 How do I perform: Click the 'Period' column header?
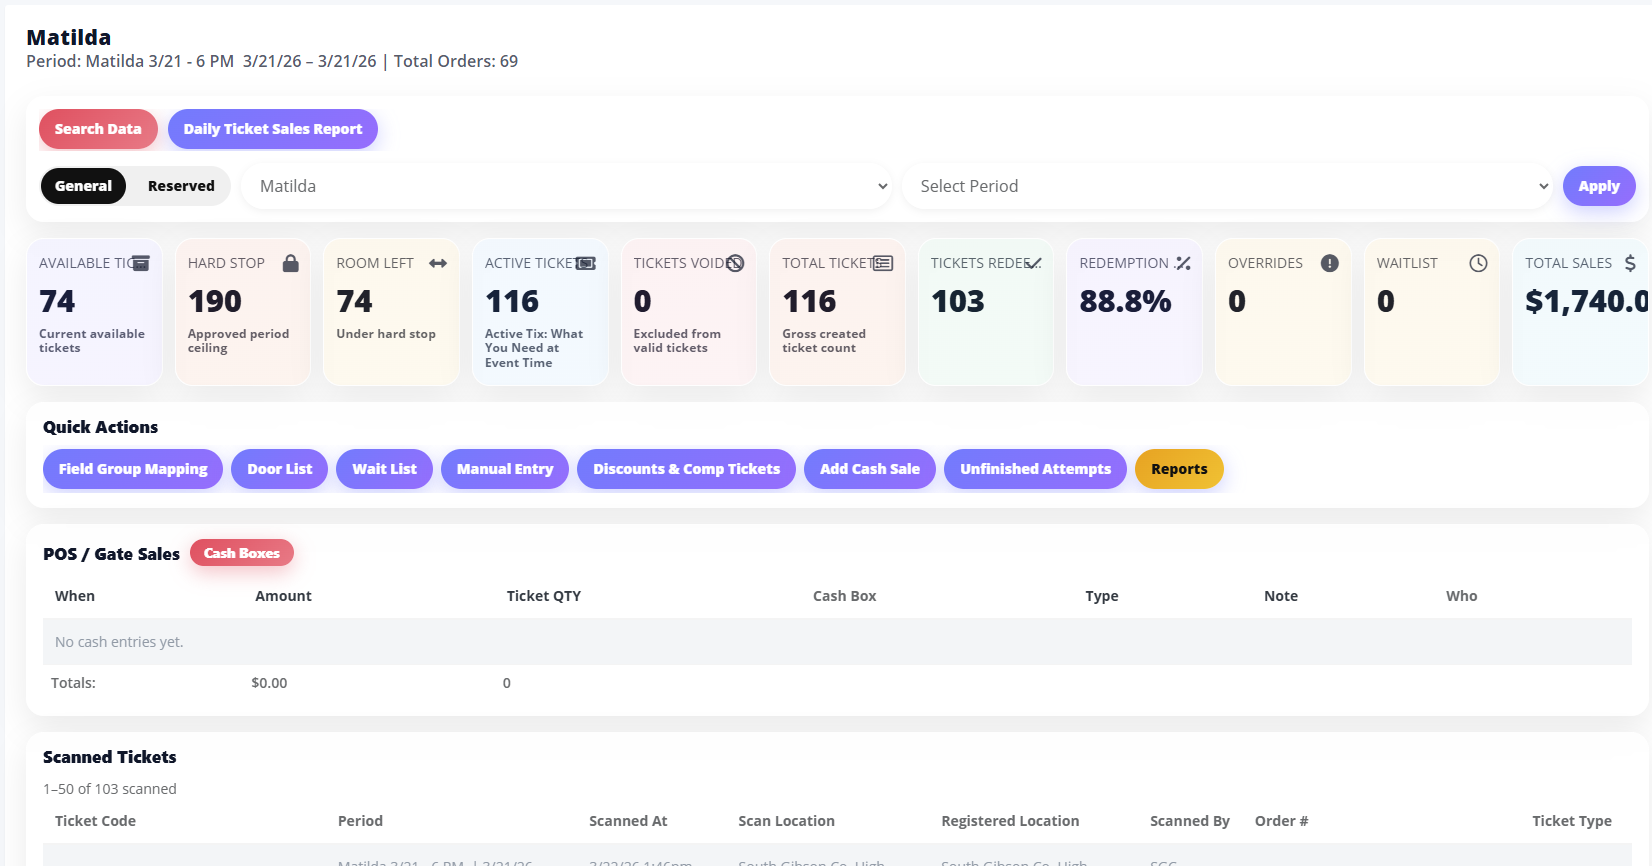360,821
